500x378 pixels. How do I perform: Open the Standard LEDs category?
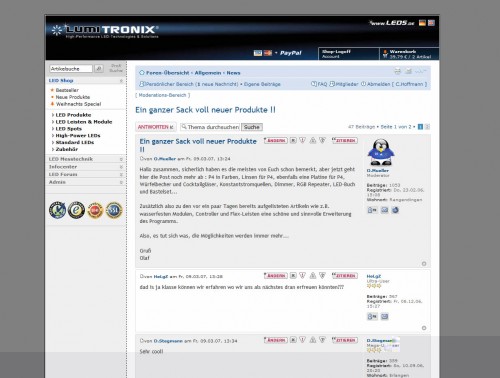75,142
